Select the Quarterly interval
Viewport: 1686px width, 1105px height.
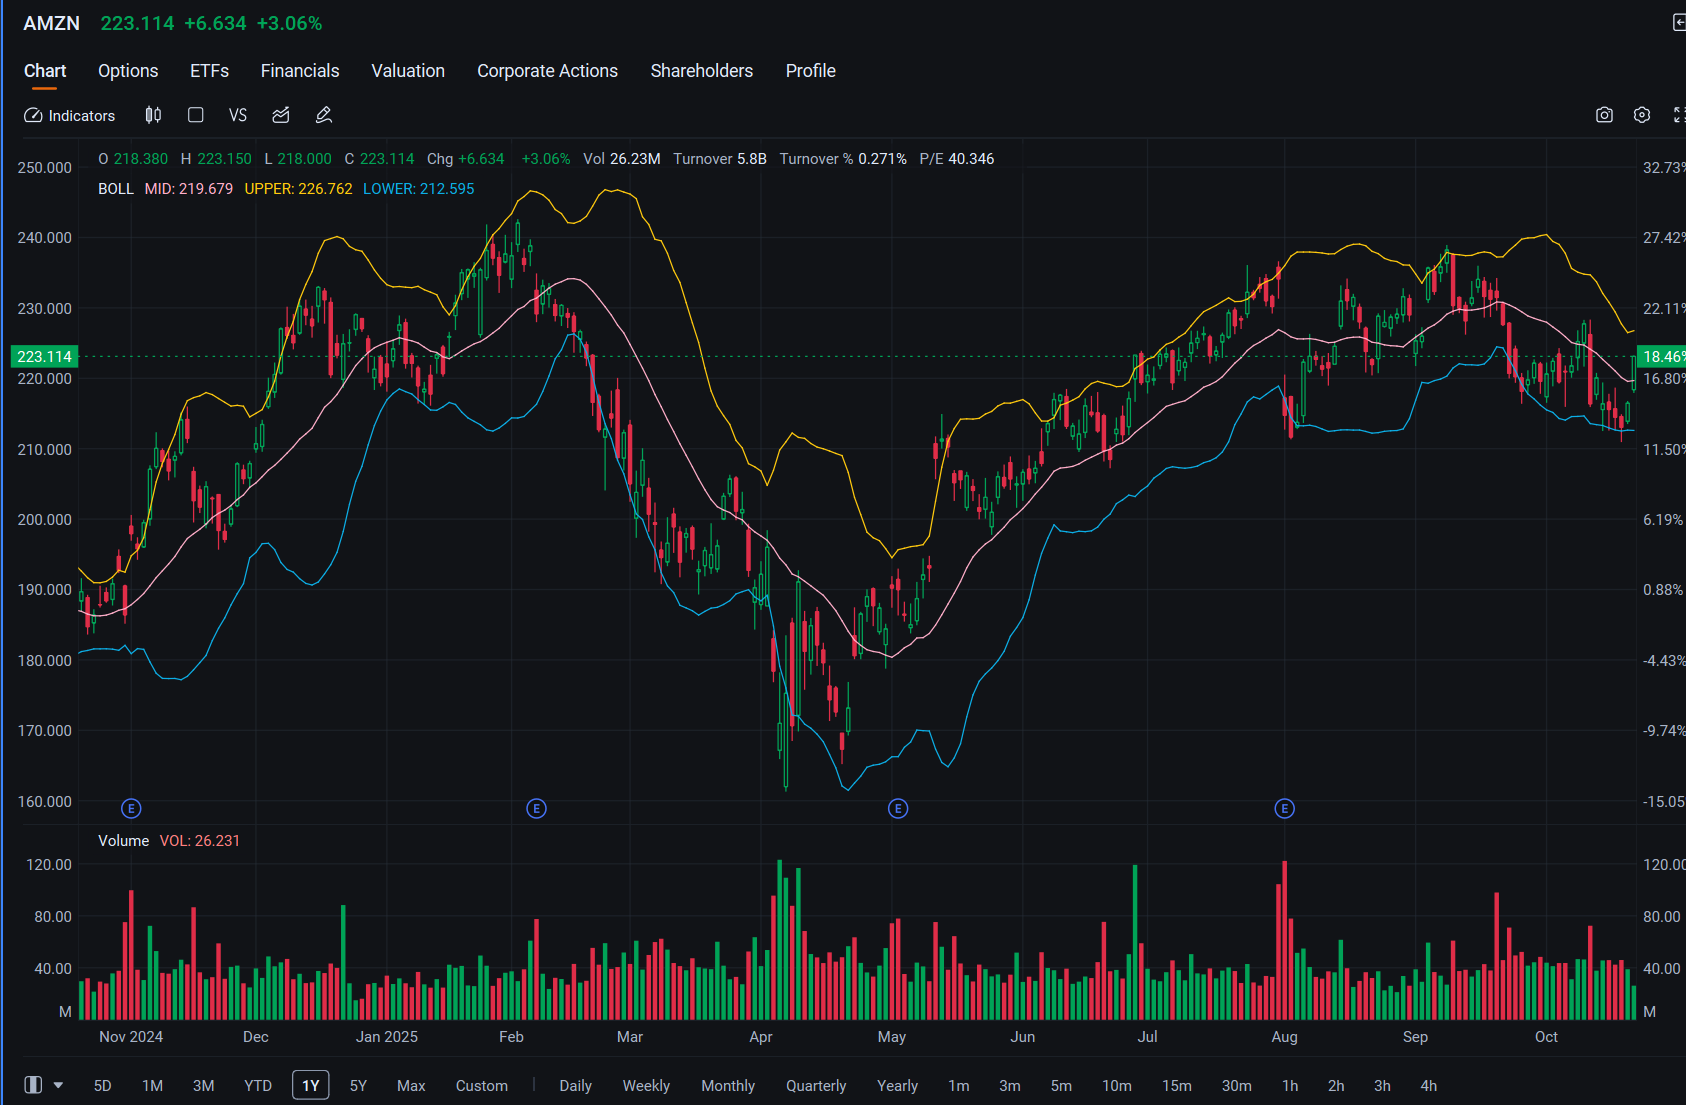(816, 1086)
